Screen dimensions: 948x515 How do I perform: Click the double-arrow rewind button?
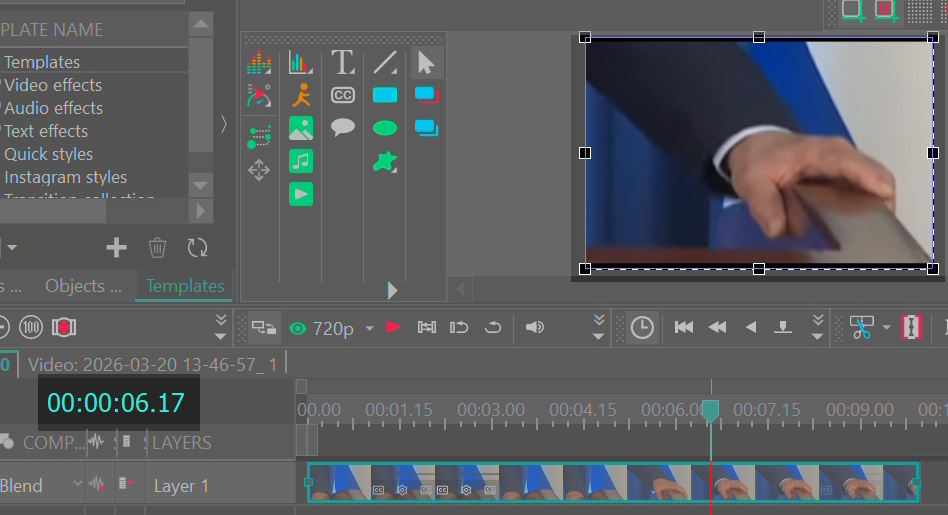pyautogui.click(x=718, y=328)
